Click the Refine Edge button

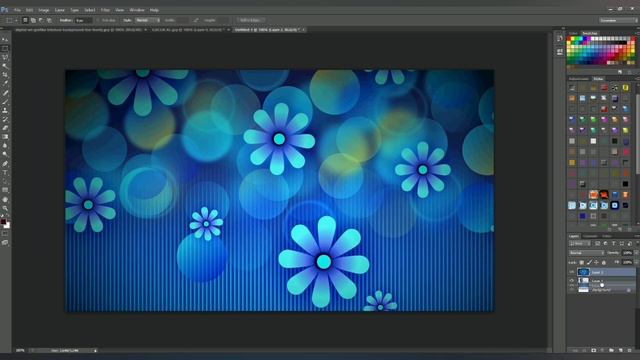click(x=250, y=20)
